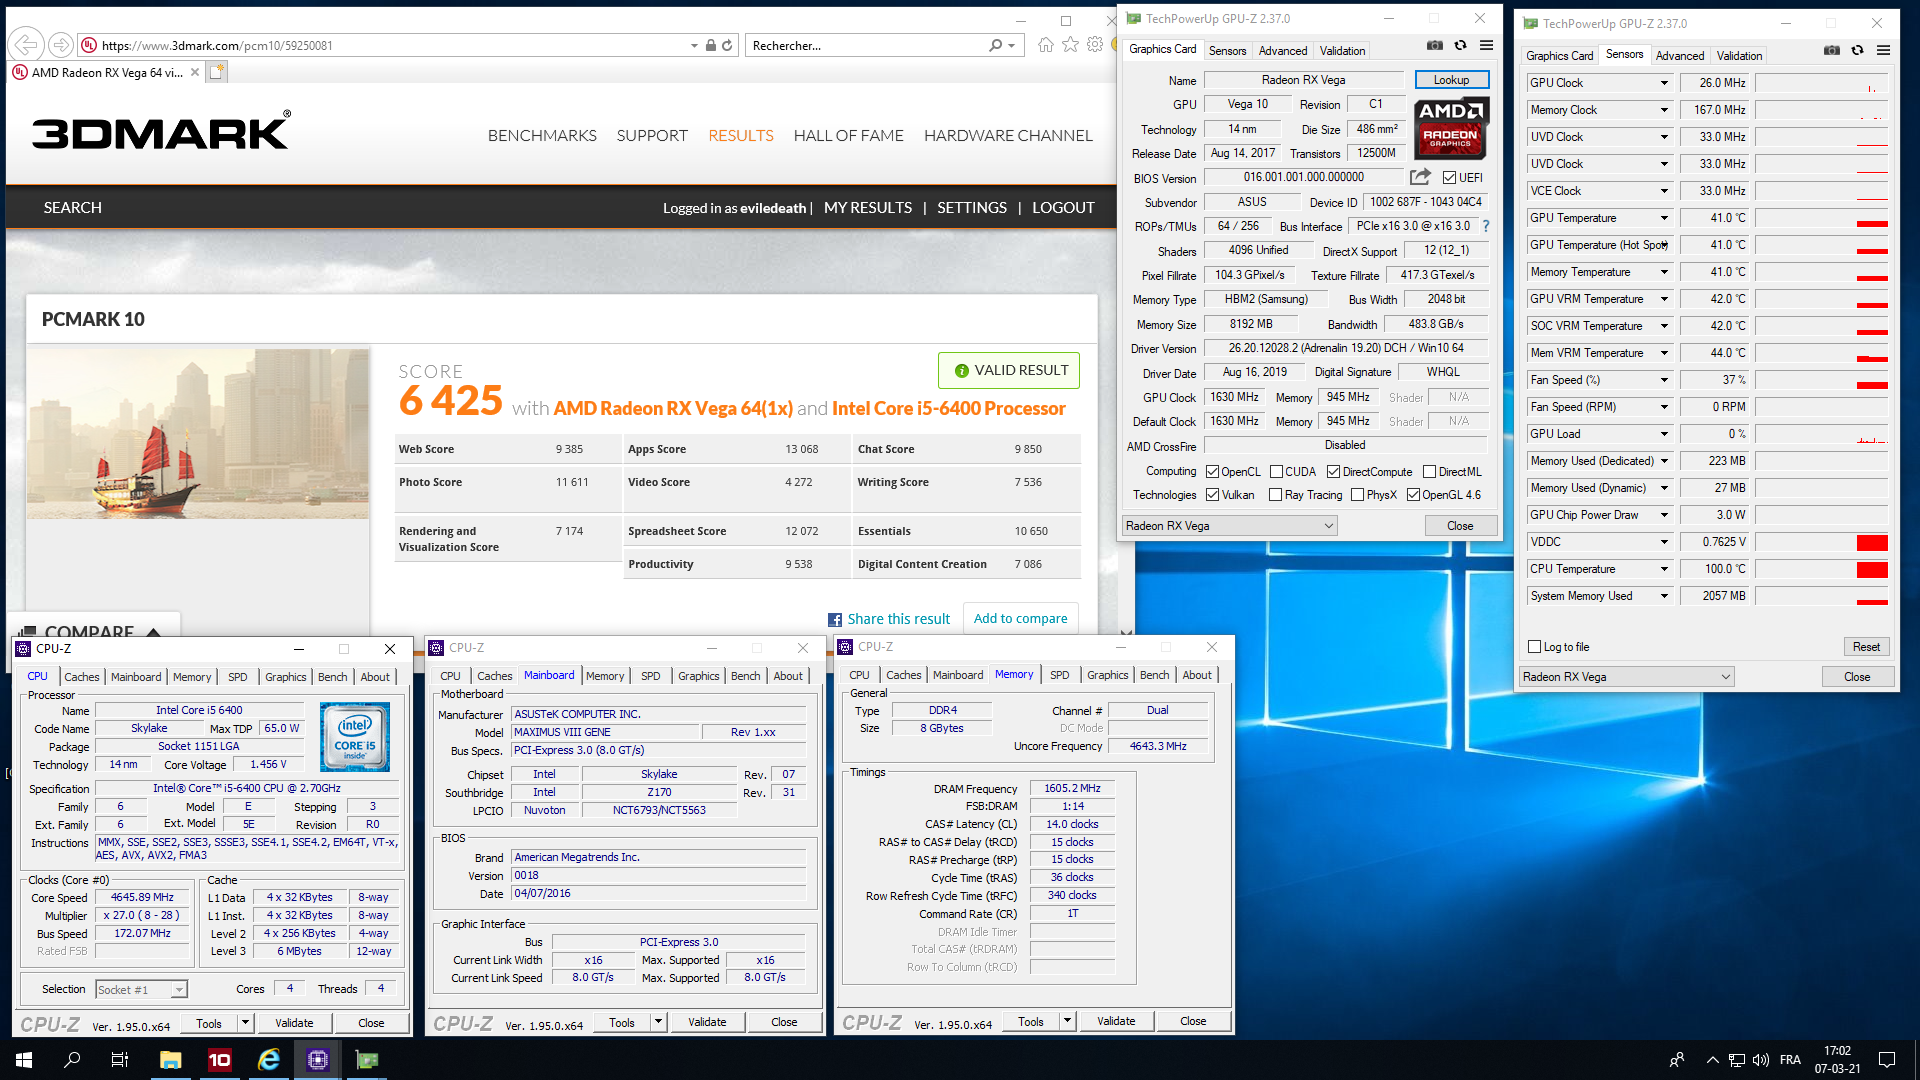Viewport: 1920px width, 1080px height.
Task: Click the search magnifier in Rechercher box
Action: [x=995, y=45]
